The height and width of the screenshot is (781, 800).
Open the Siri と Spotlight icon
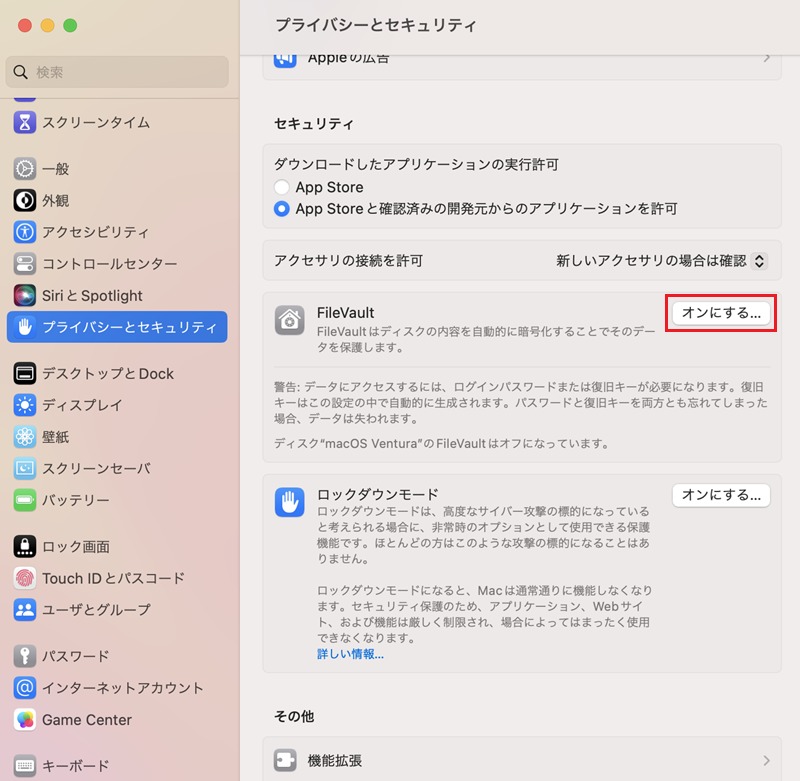[x=24, y=295]
